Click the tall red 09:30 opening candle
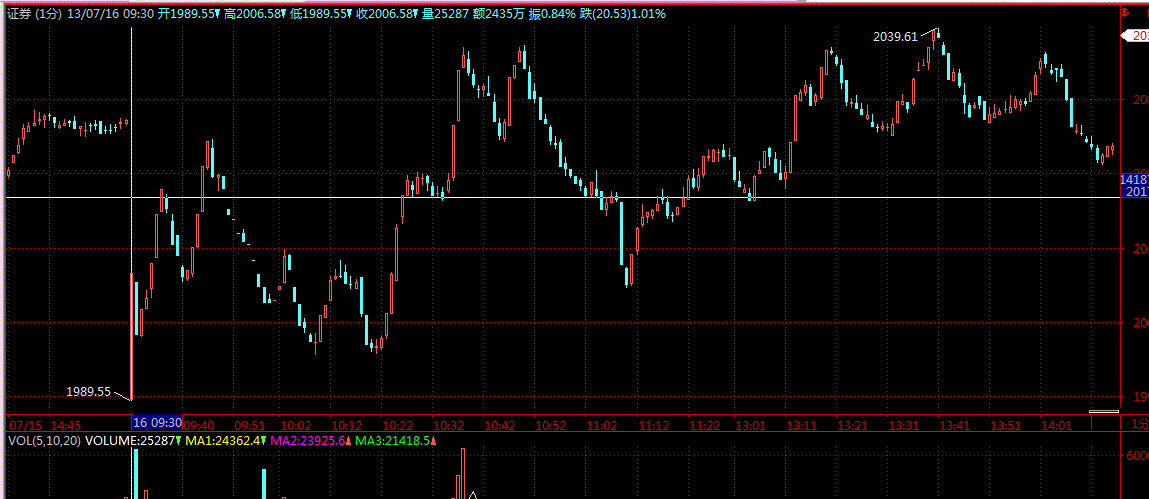The image size is (1149, 499). [x=132, y=335]
